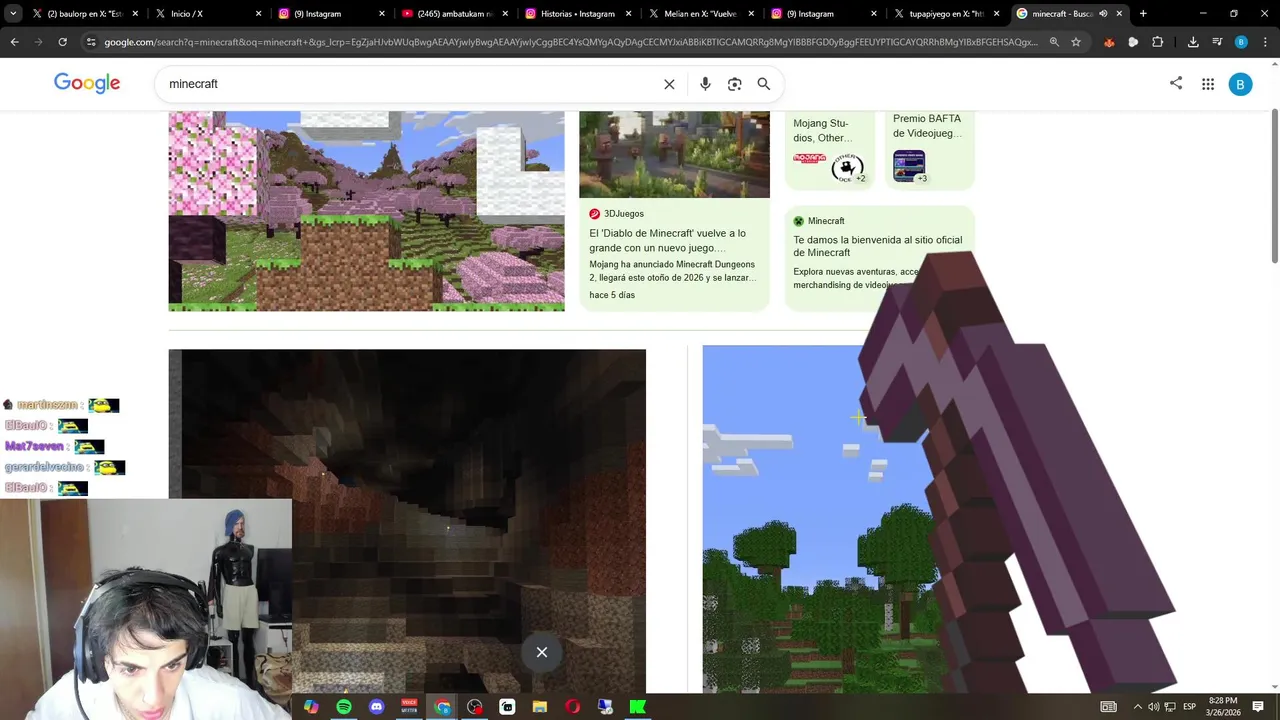Open the notification center icon
Viewport: 1280px width, 720px height.
[x=1258, y=707]
